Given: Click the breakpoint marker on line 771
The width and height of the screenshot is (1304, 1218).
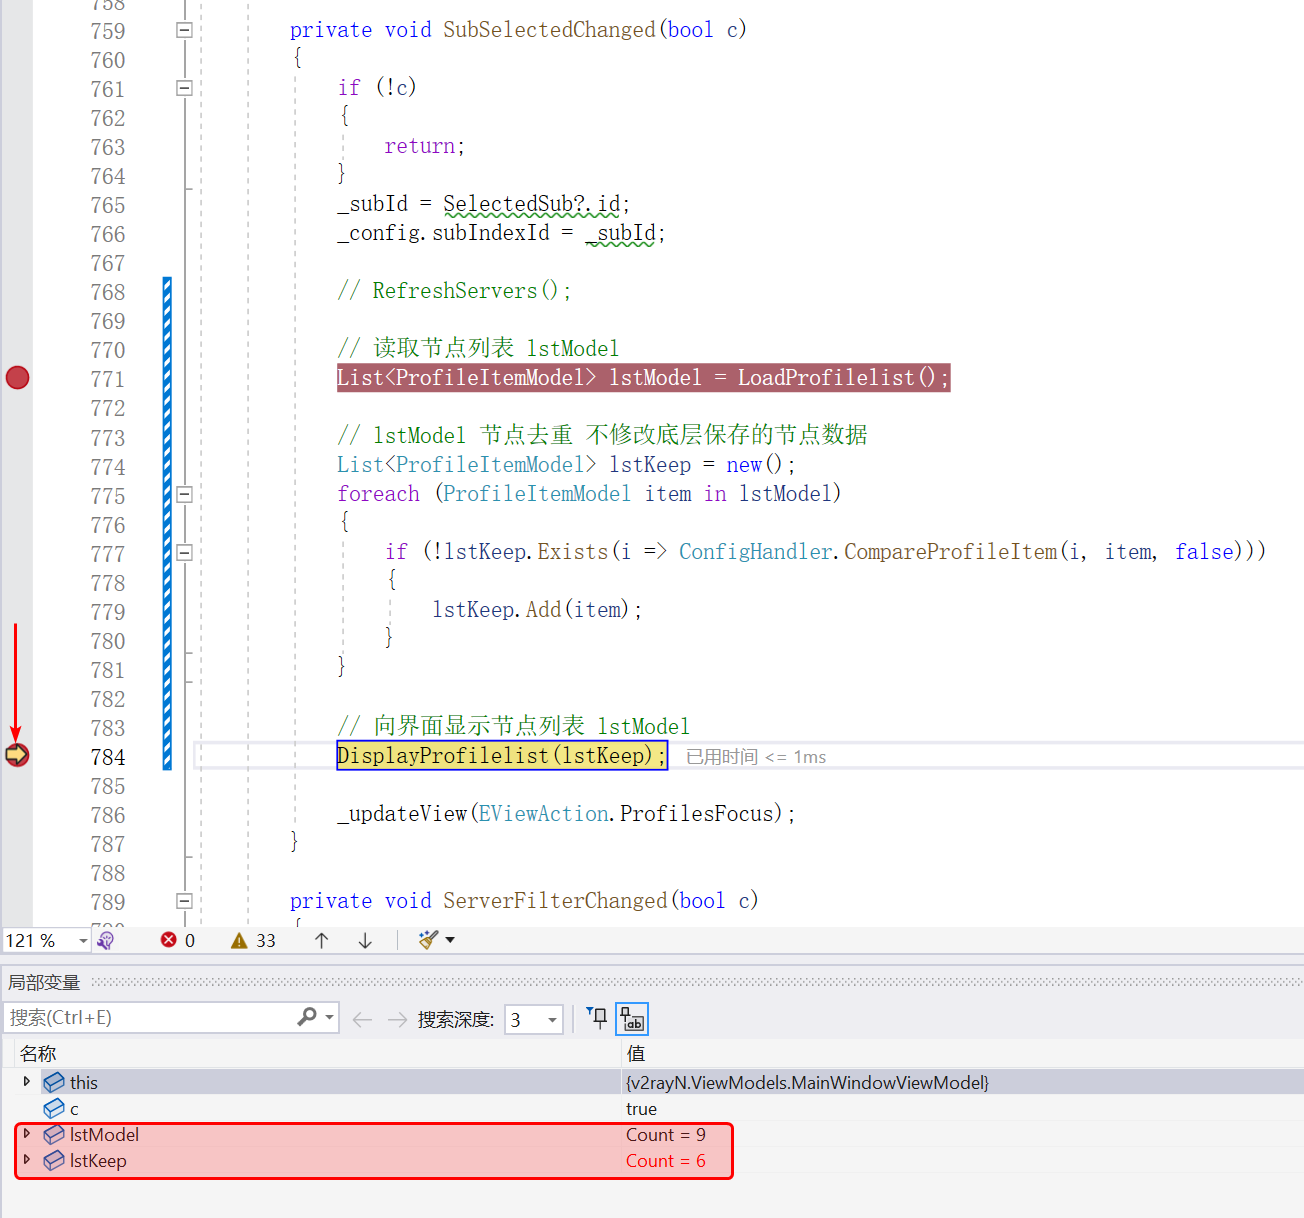Looking at the screenshot, I should (x=18, y=378).
